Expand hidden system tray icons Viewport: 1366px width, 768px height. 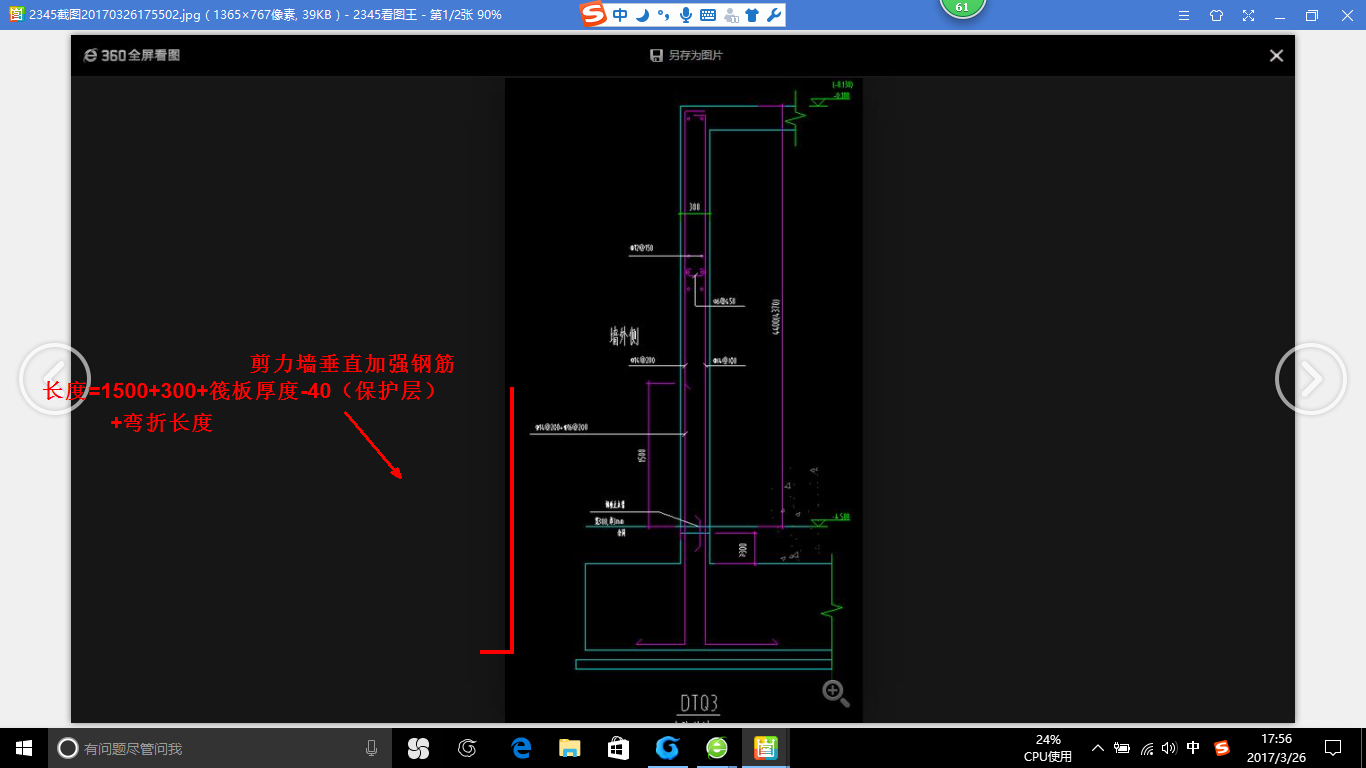point(1098,748)
